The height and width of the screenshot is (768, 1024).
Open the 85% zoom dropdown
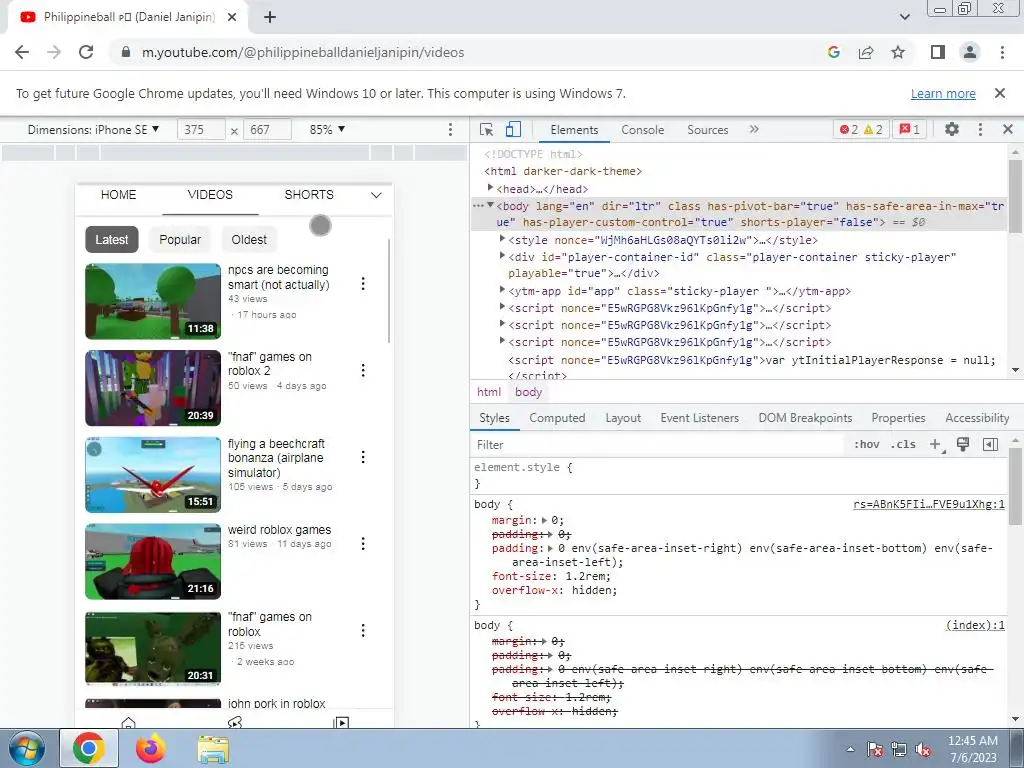pyautogui.click(x=327, y=129)
